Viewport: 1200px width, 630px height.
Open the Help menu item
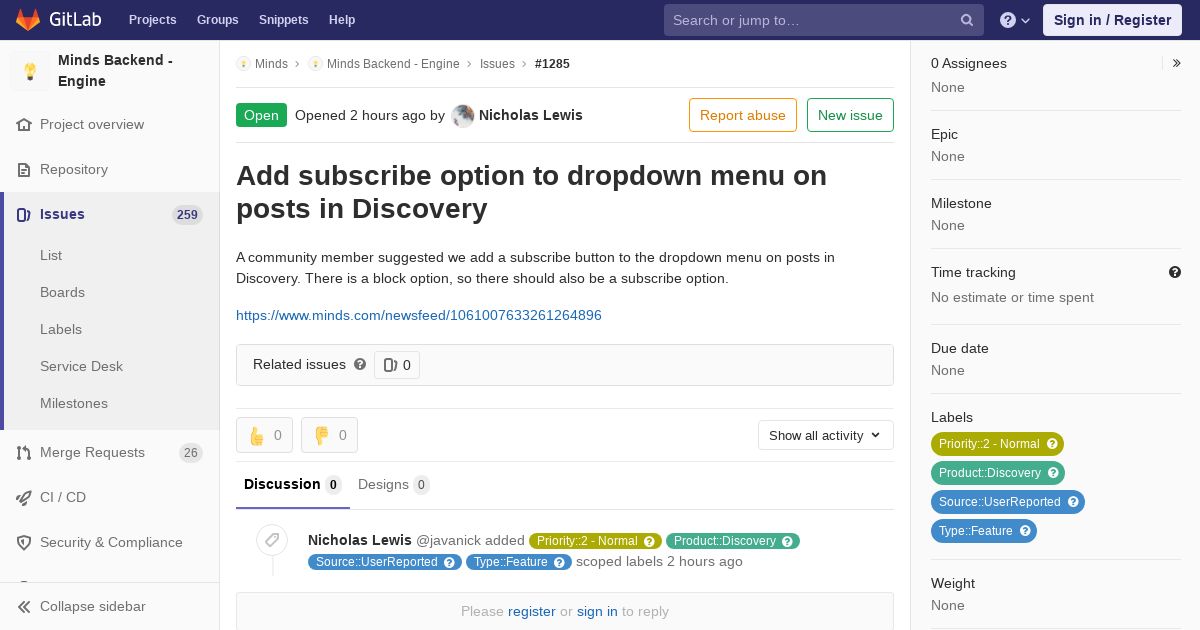342,20
